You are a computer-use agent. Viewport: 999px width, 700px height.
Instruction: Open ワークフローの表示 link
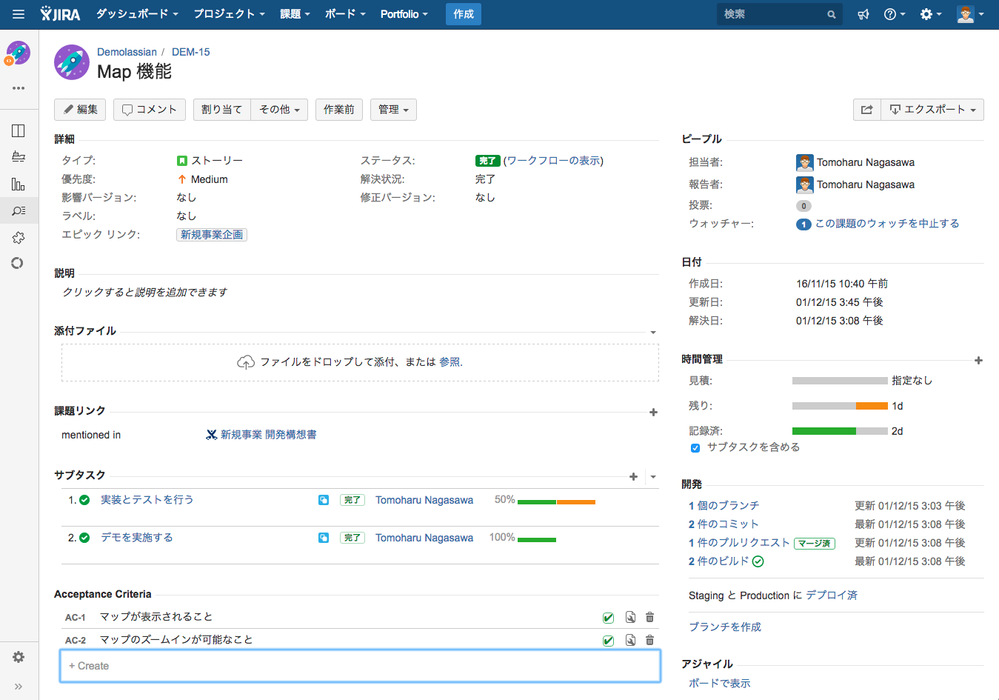click(x=553, y=161)
